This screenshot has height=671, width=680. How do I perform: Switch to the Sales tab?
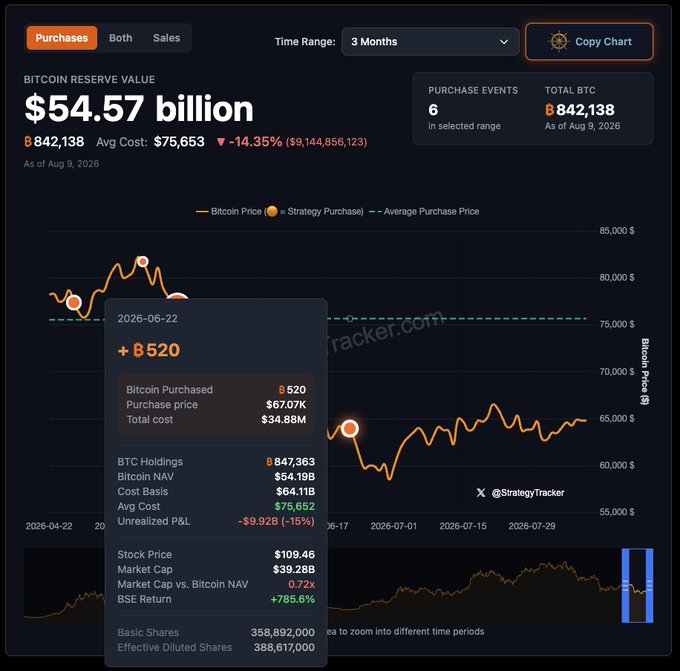(x=166, y=38)
